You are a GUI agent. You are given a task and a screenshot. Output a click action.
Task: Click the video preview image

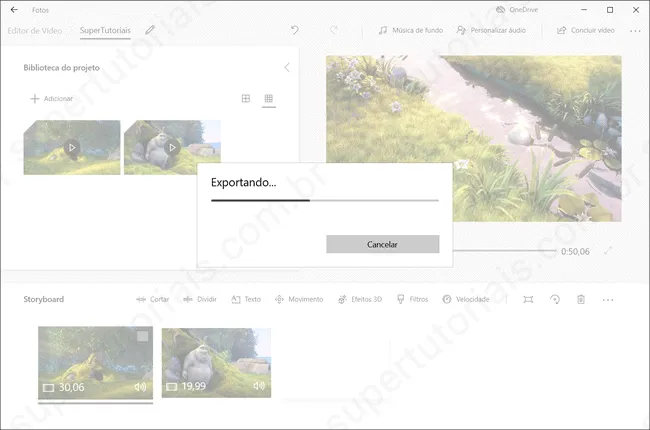pyautogui.click(x=473, y=138)
